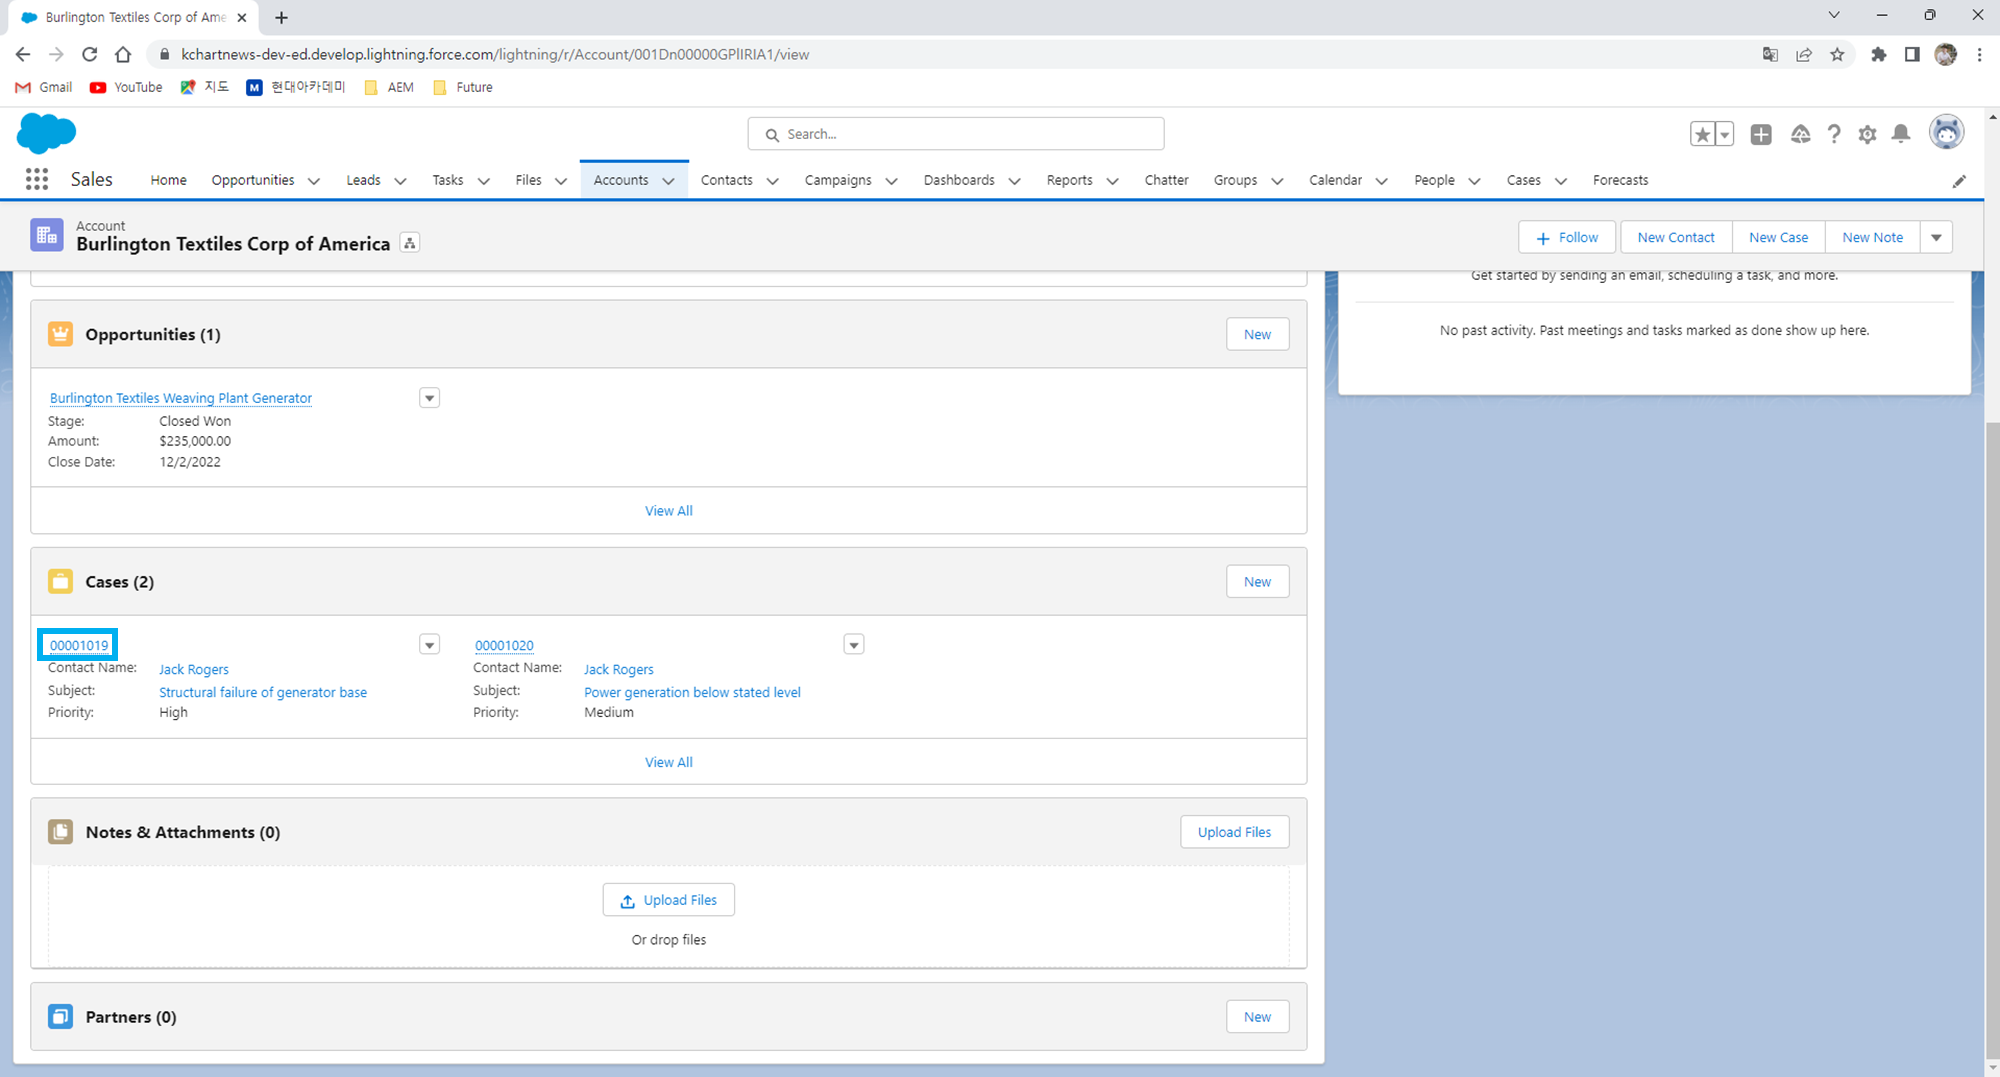The height and width of the screenshot is (1077, 2000).
Task: Click the Account record building icon
Action: 47,235
